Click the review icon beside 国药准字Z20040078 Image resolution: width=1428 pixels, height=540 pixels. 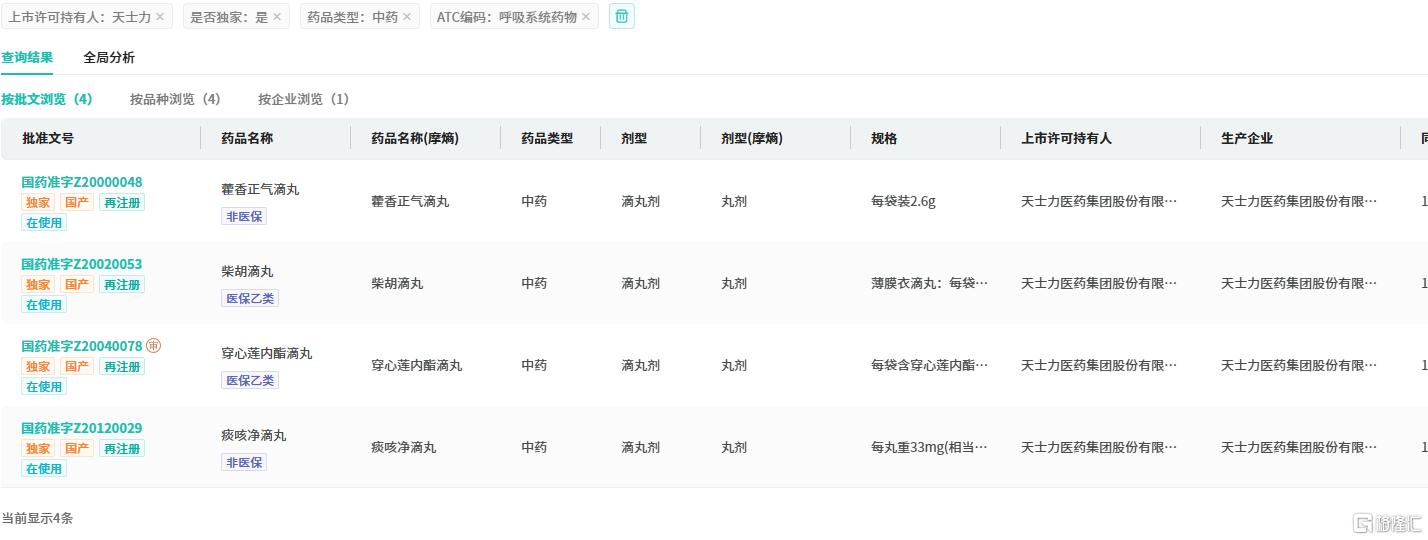[153, 346]
